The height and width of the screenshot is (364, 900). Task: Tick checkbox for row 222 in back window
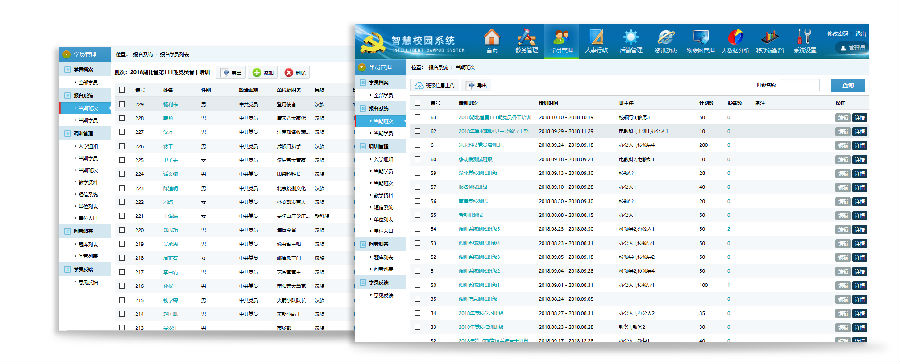coord(122,202)
